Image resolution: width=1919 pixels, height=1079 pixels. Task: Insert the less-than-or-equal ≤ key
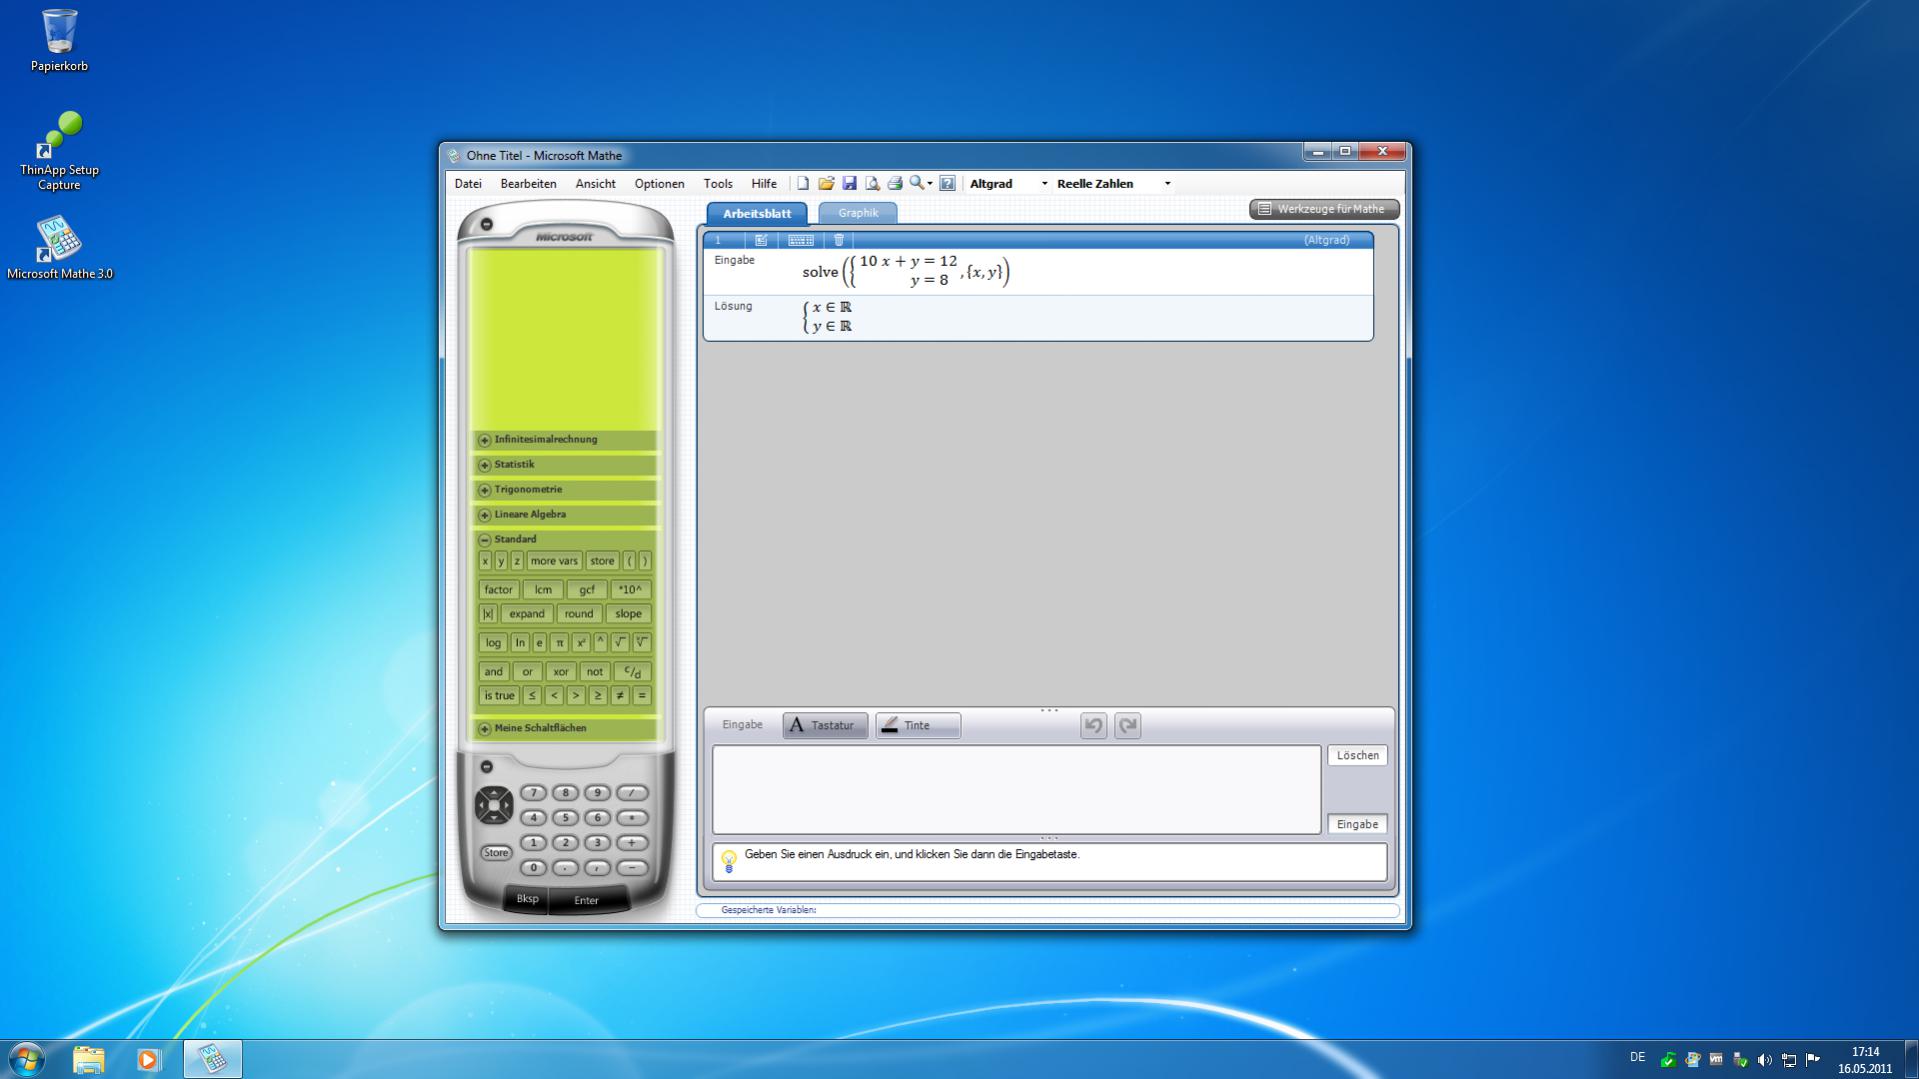pyautogui.click(x=532, y=696)
